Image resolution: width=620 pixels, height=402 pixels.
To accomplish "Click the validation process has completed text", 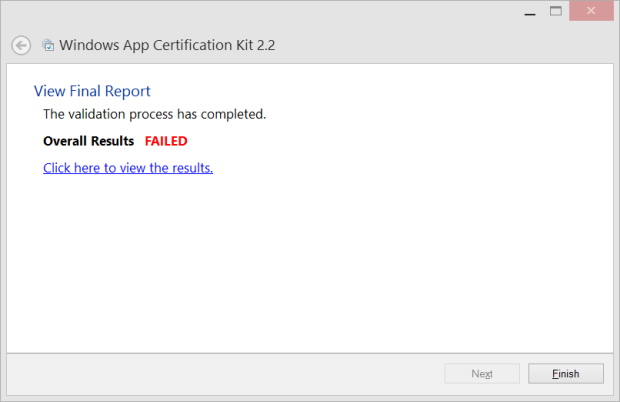I will [155, 114].
